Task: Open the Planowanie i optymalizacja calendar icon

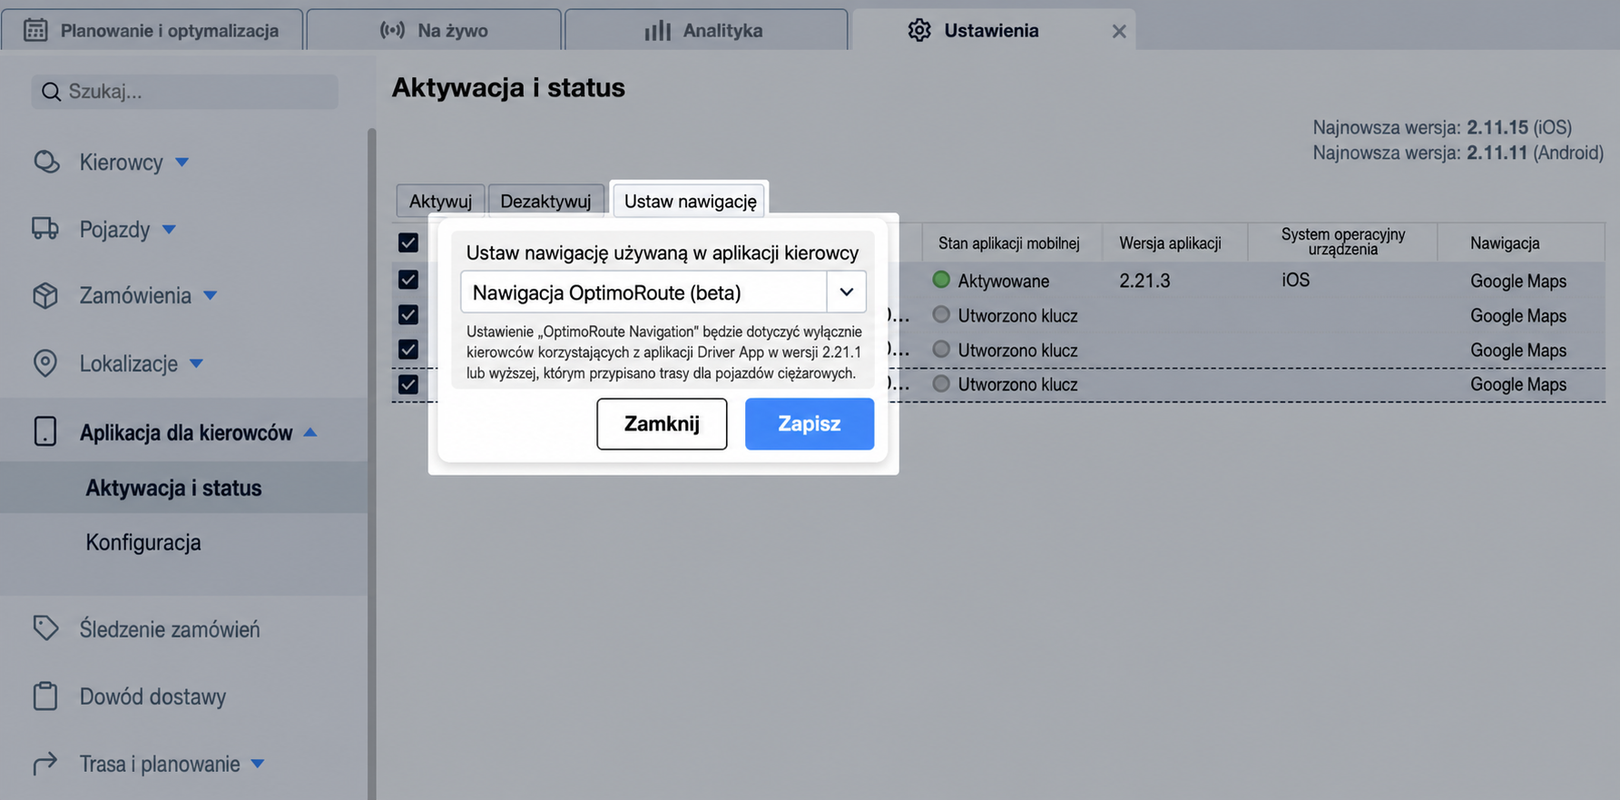Action: [35, 30]
